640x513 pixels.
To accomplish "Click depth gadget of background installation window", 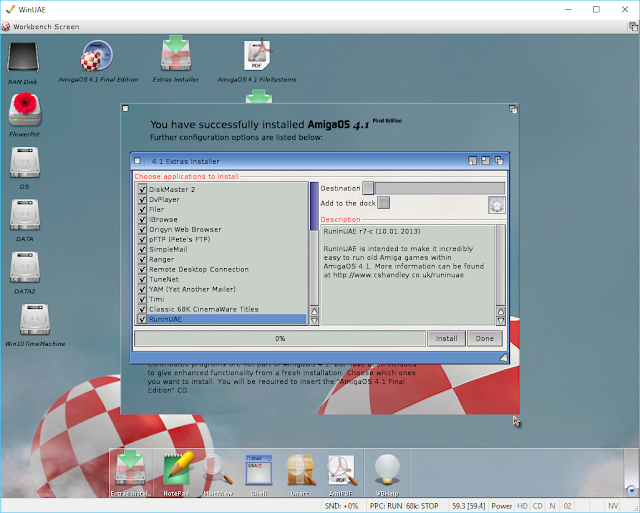I will coord(513,109).
